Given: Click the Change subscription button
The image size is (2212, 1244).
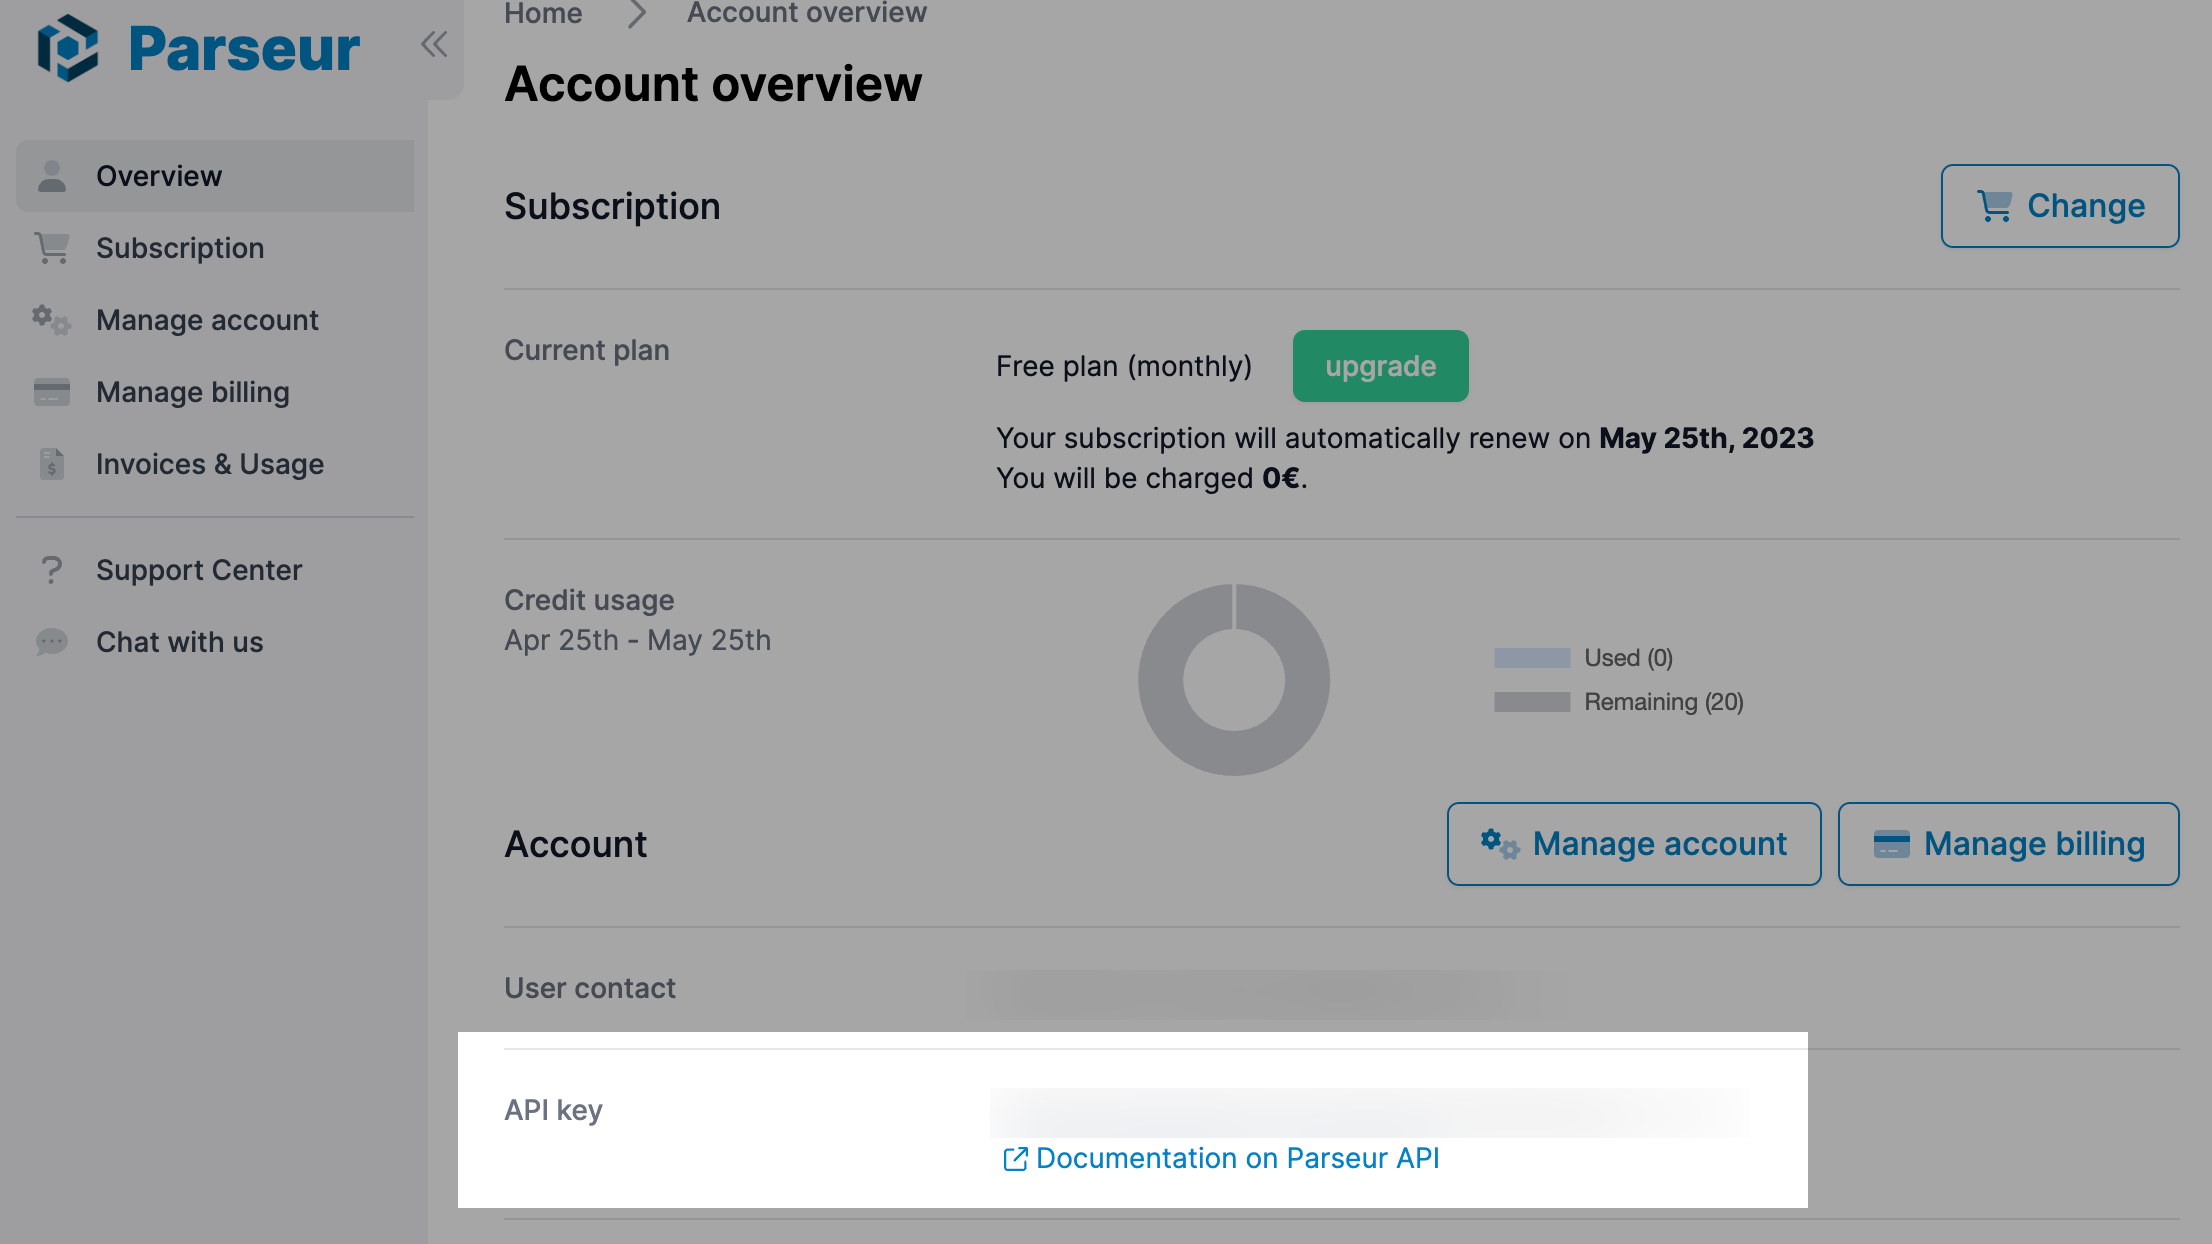Looking at the screenshot, I should (x=2060, y=206).
